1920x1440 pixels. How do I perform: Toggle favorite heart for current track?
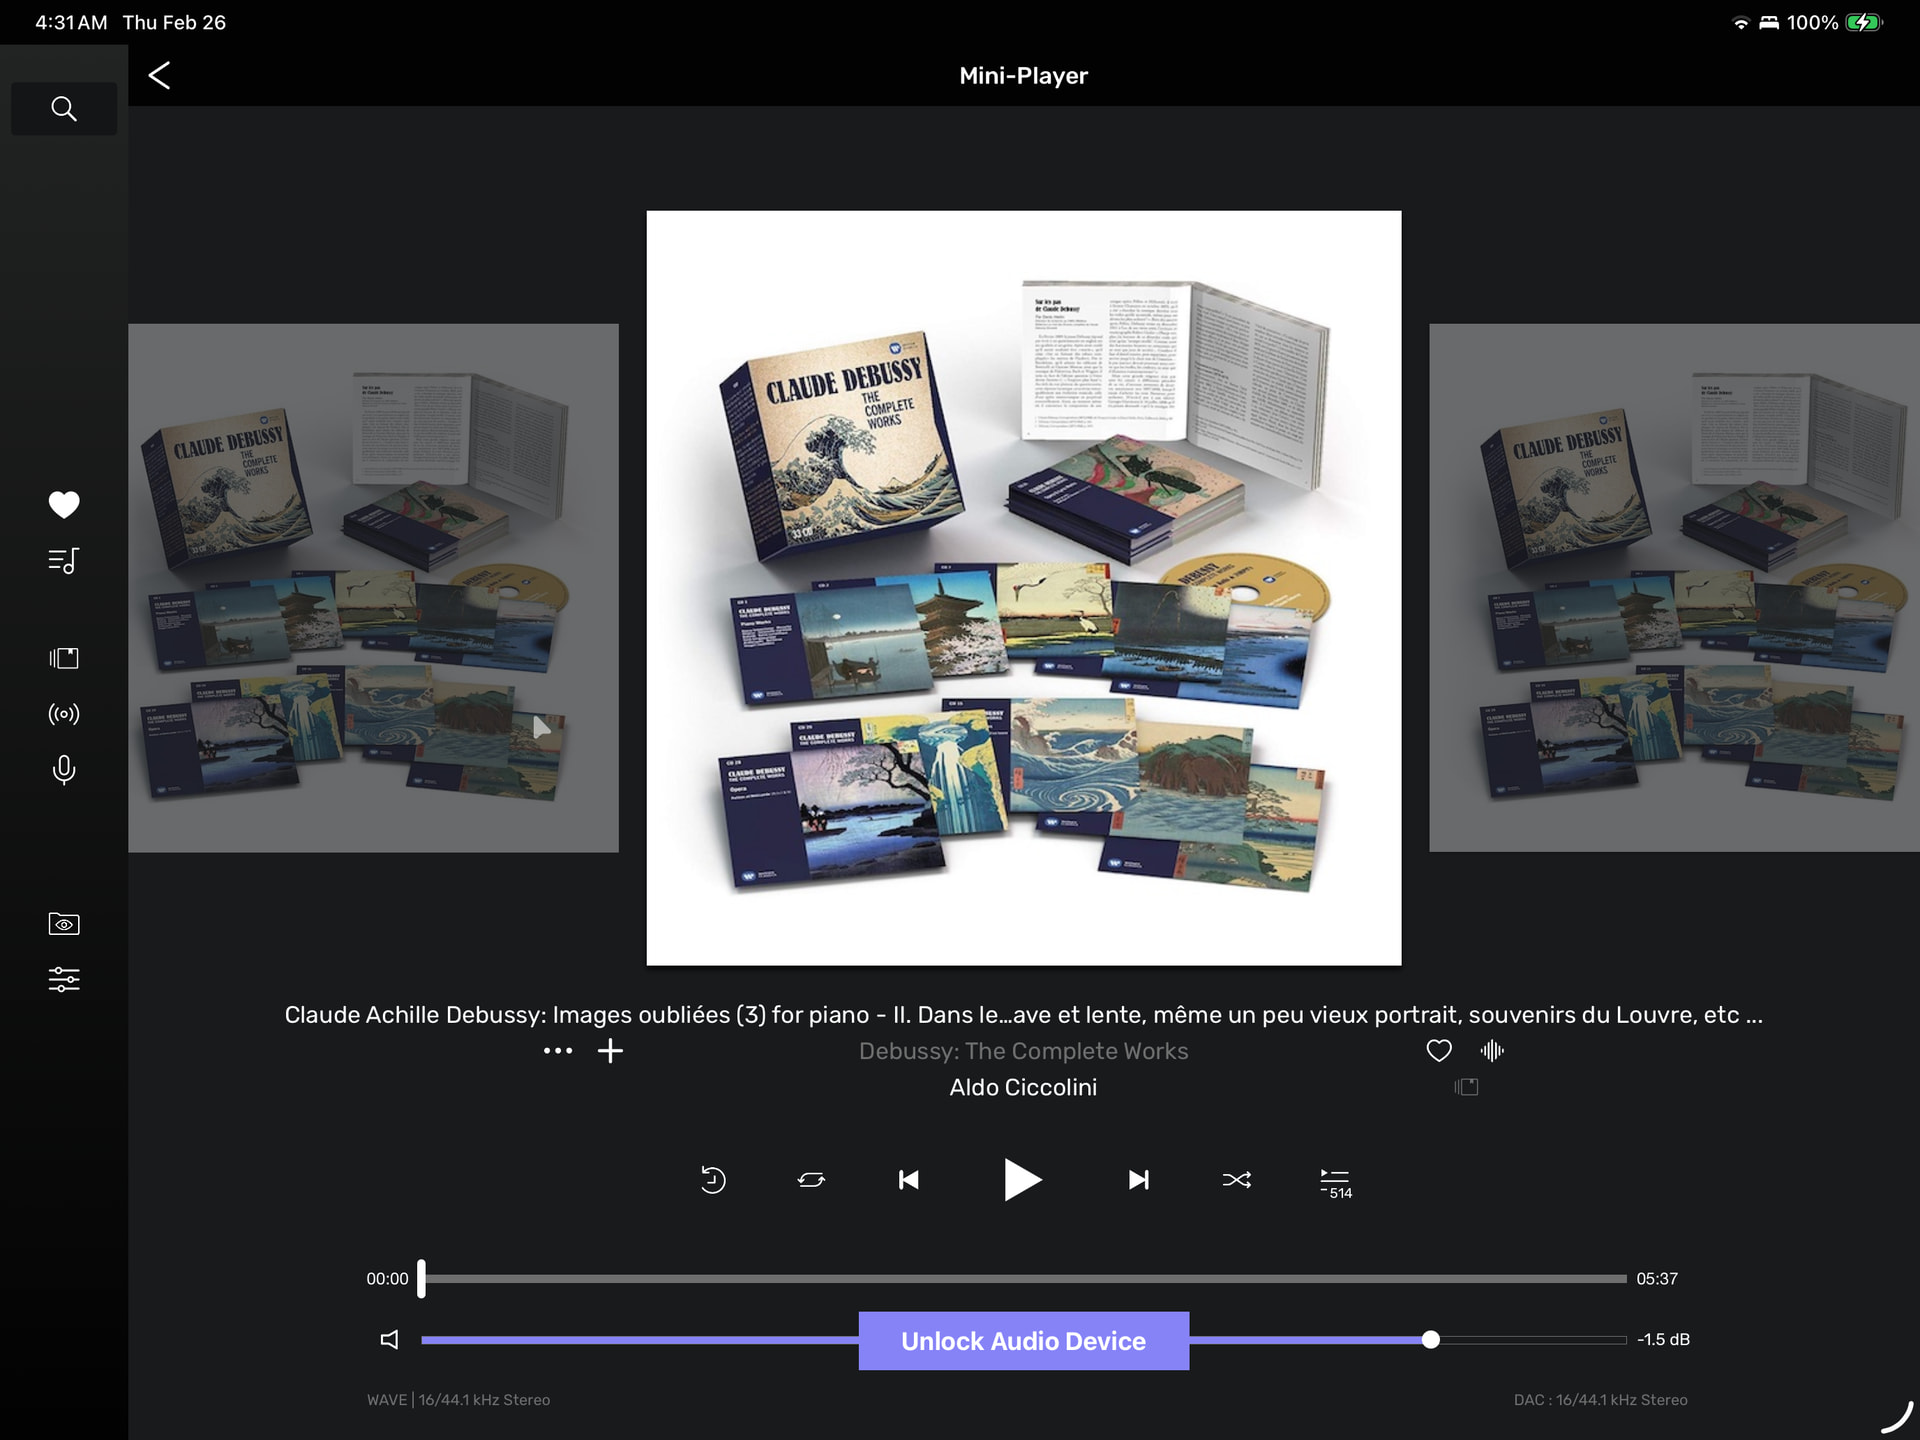click(x=1438, y=1050)
